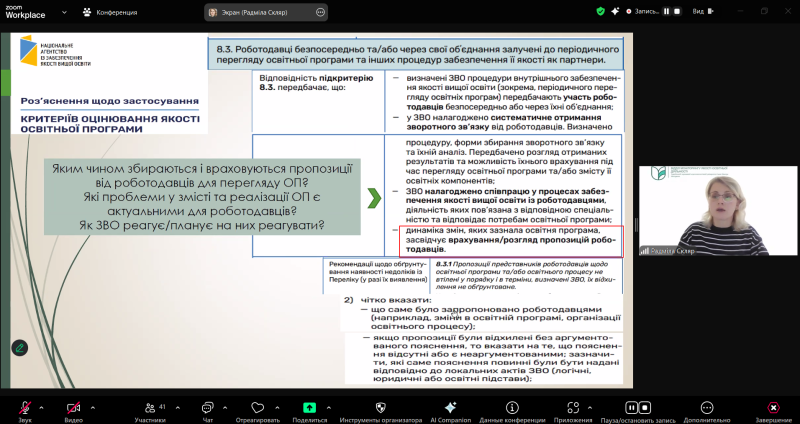The width and height of the screenshot is (800, 424).
Task: Expand chat options arrow next to Чат
Action: 226,408
